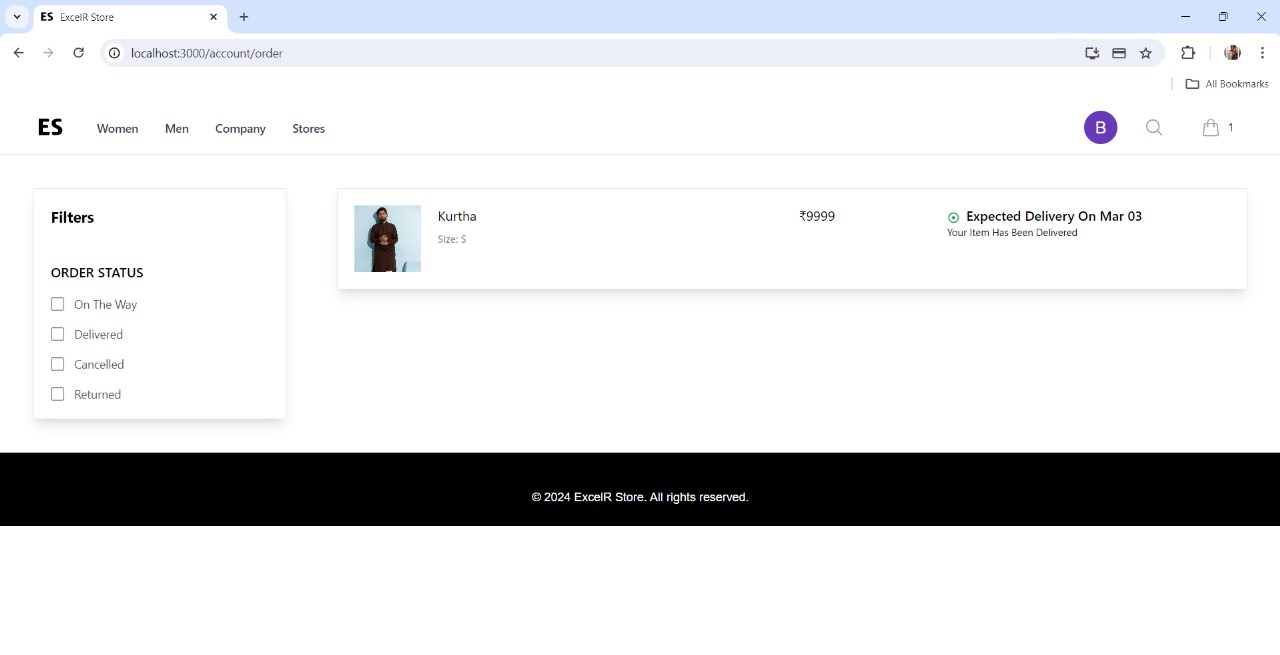Open the purple B user avatar

click(1100, 128)
